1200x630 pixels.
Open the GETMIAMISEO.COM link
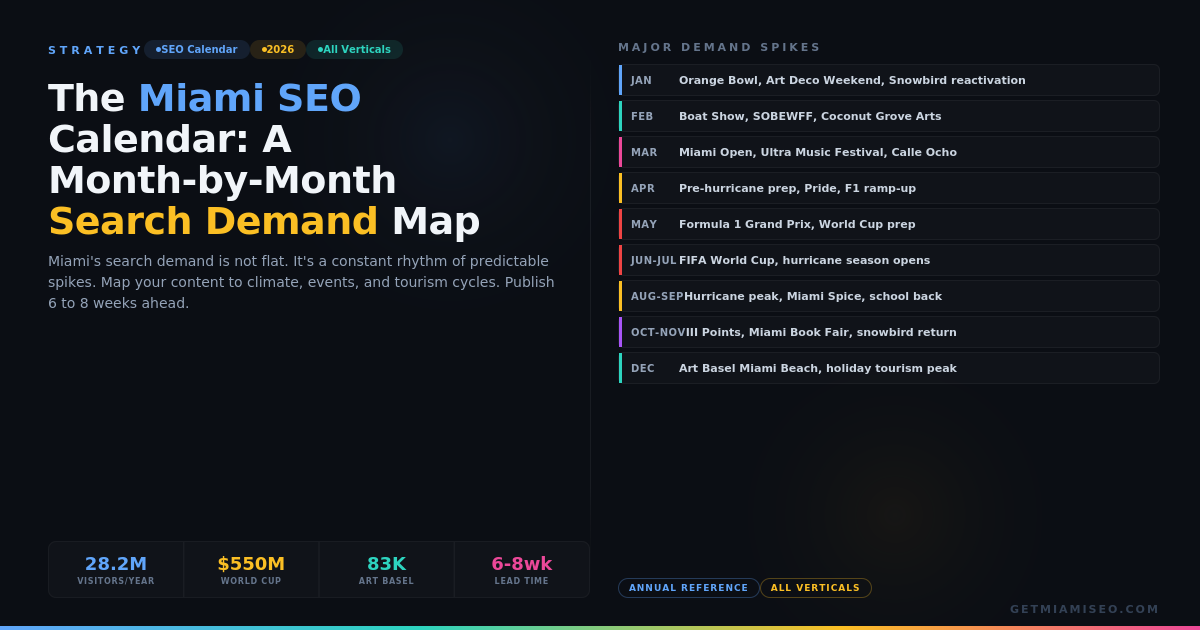1083,608
